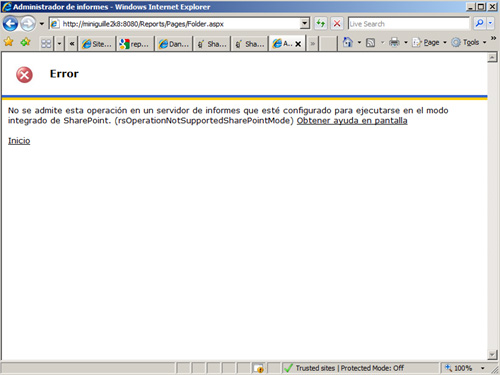The width and height of the screenshot is (500, 375).
Task: Click the address bar URL field
Action: coord(175,24)
